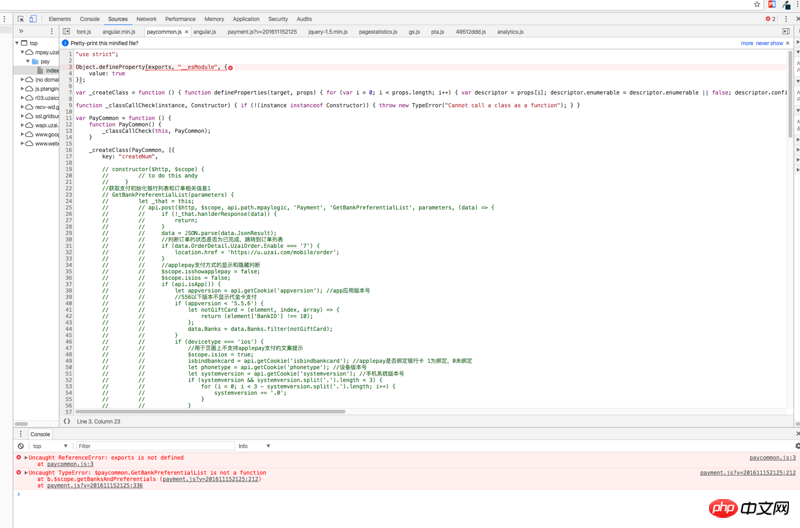Expand the Uncaught TypeError message
The image size is (800, 528).
[26, 472]
